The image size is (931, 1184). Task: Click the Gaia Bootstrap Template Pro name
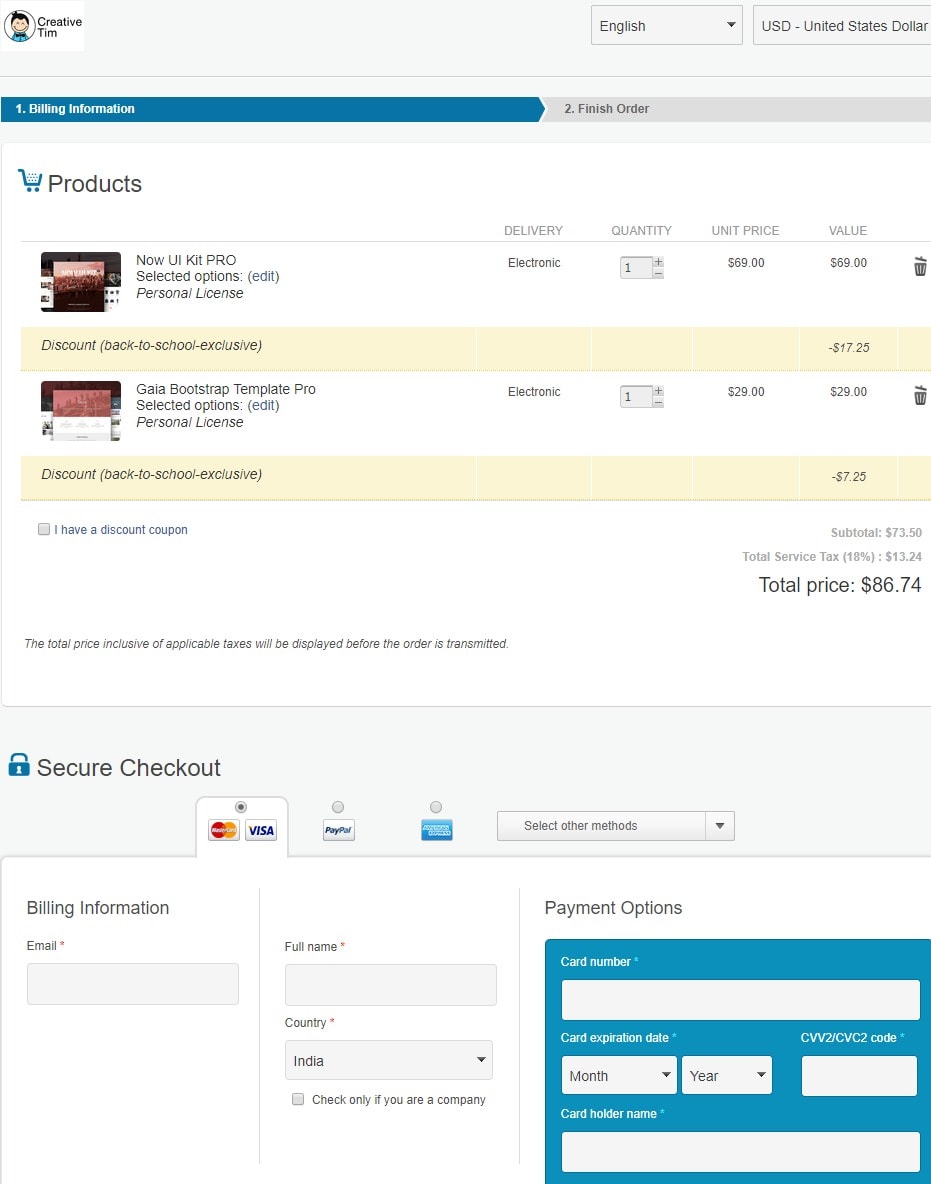coord(226,389)
